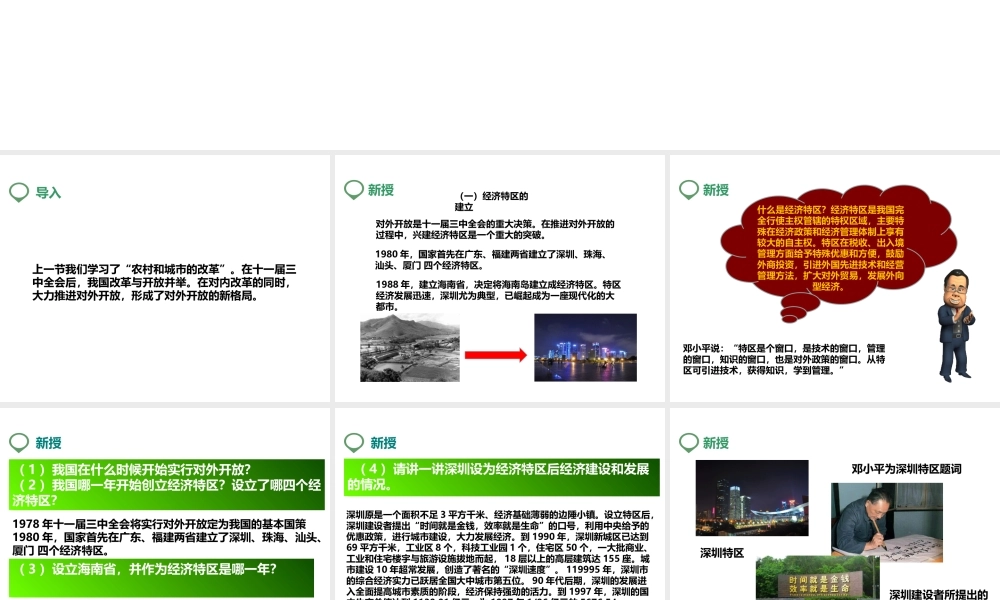
Task: Click 新授 heading above question (4)
Action: tap(383, 443)
